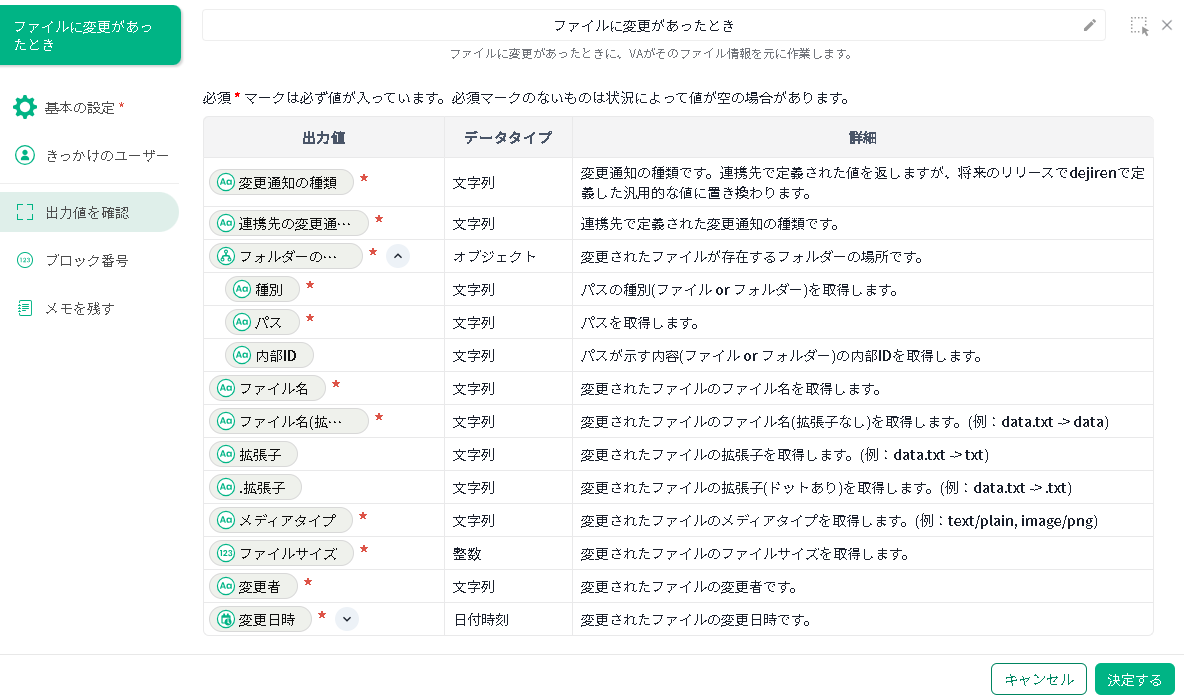Viewport: 1184px width, 699px height.
Task: Click the メディアタイプ output chip
Action: click(281, 520)
